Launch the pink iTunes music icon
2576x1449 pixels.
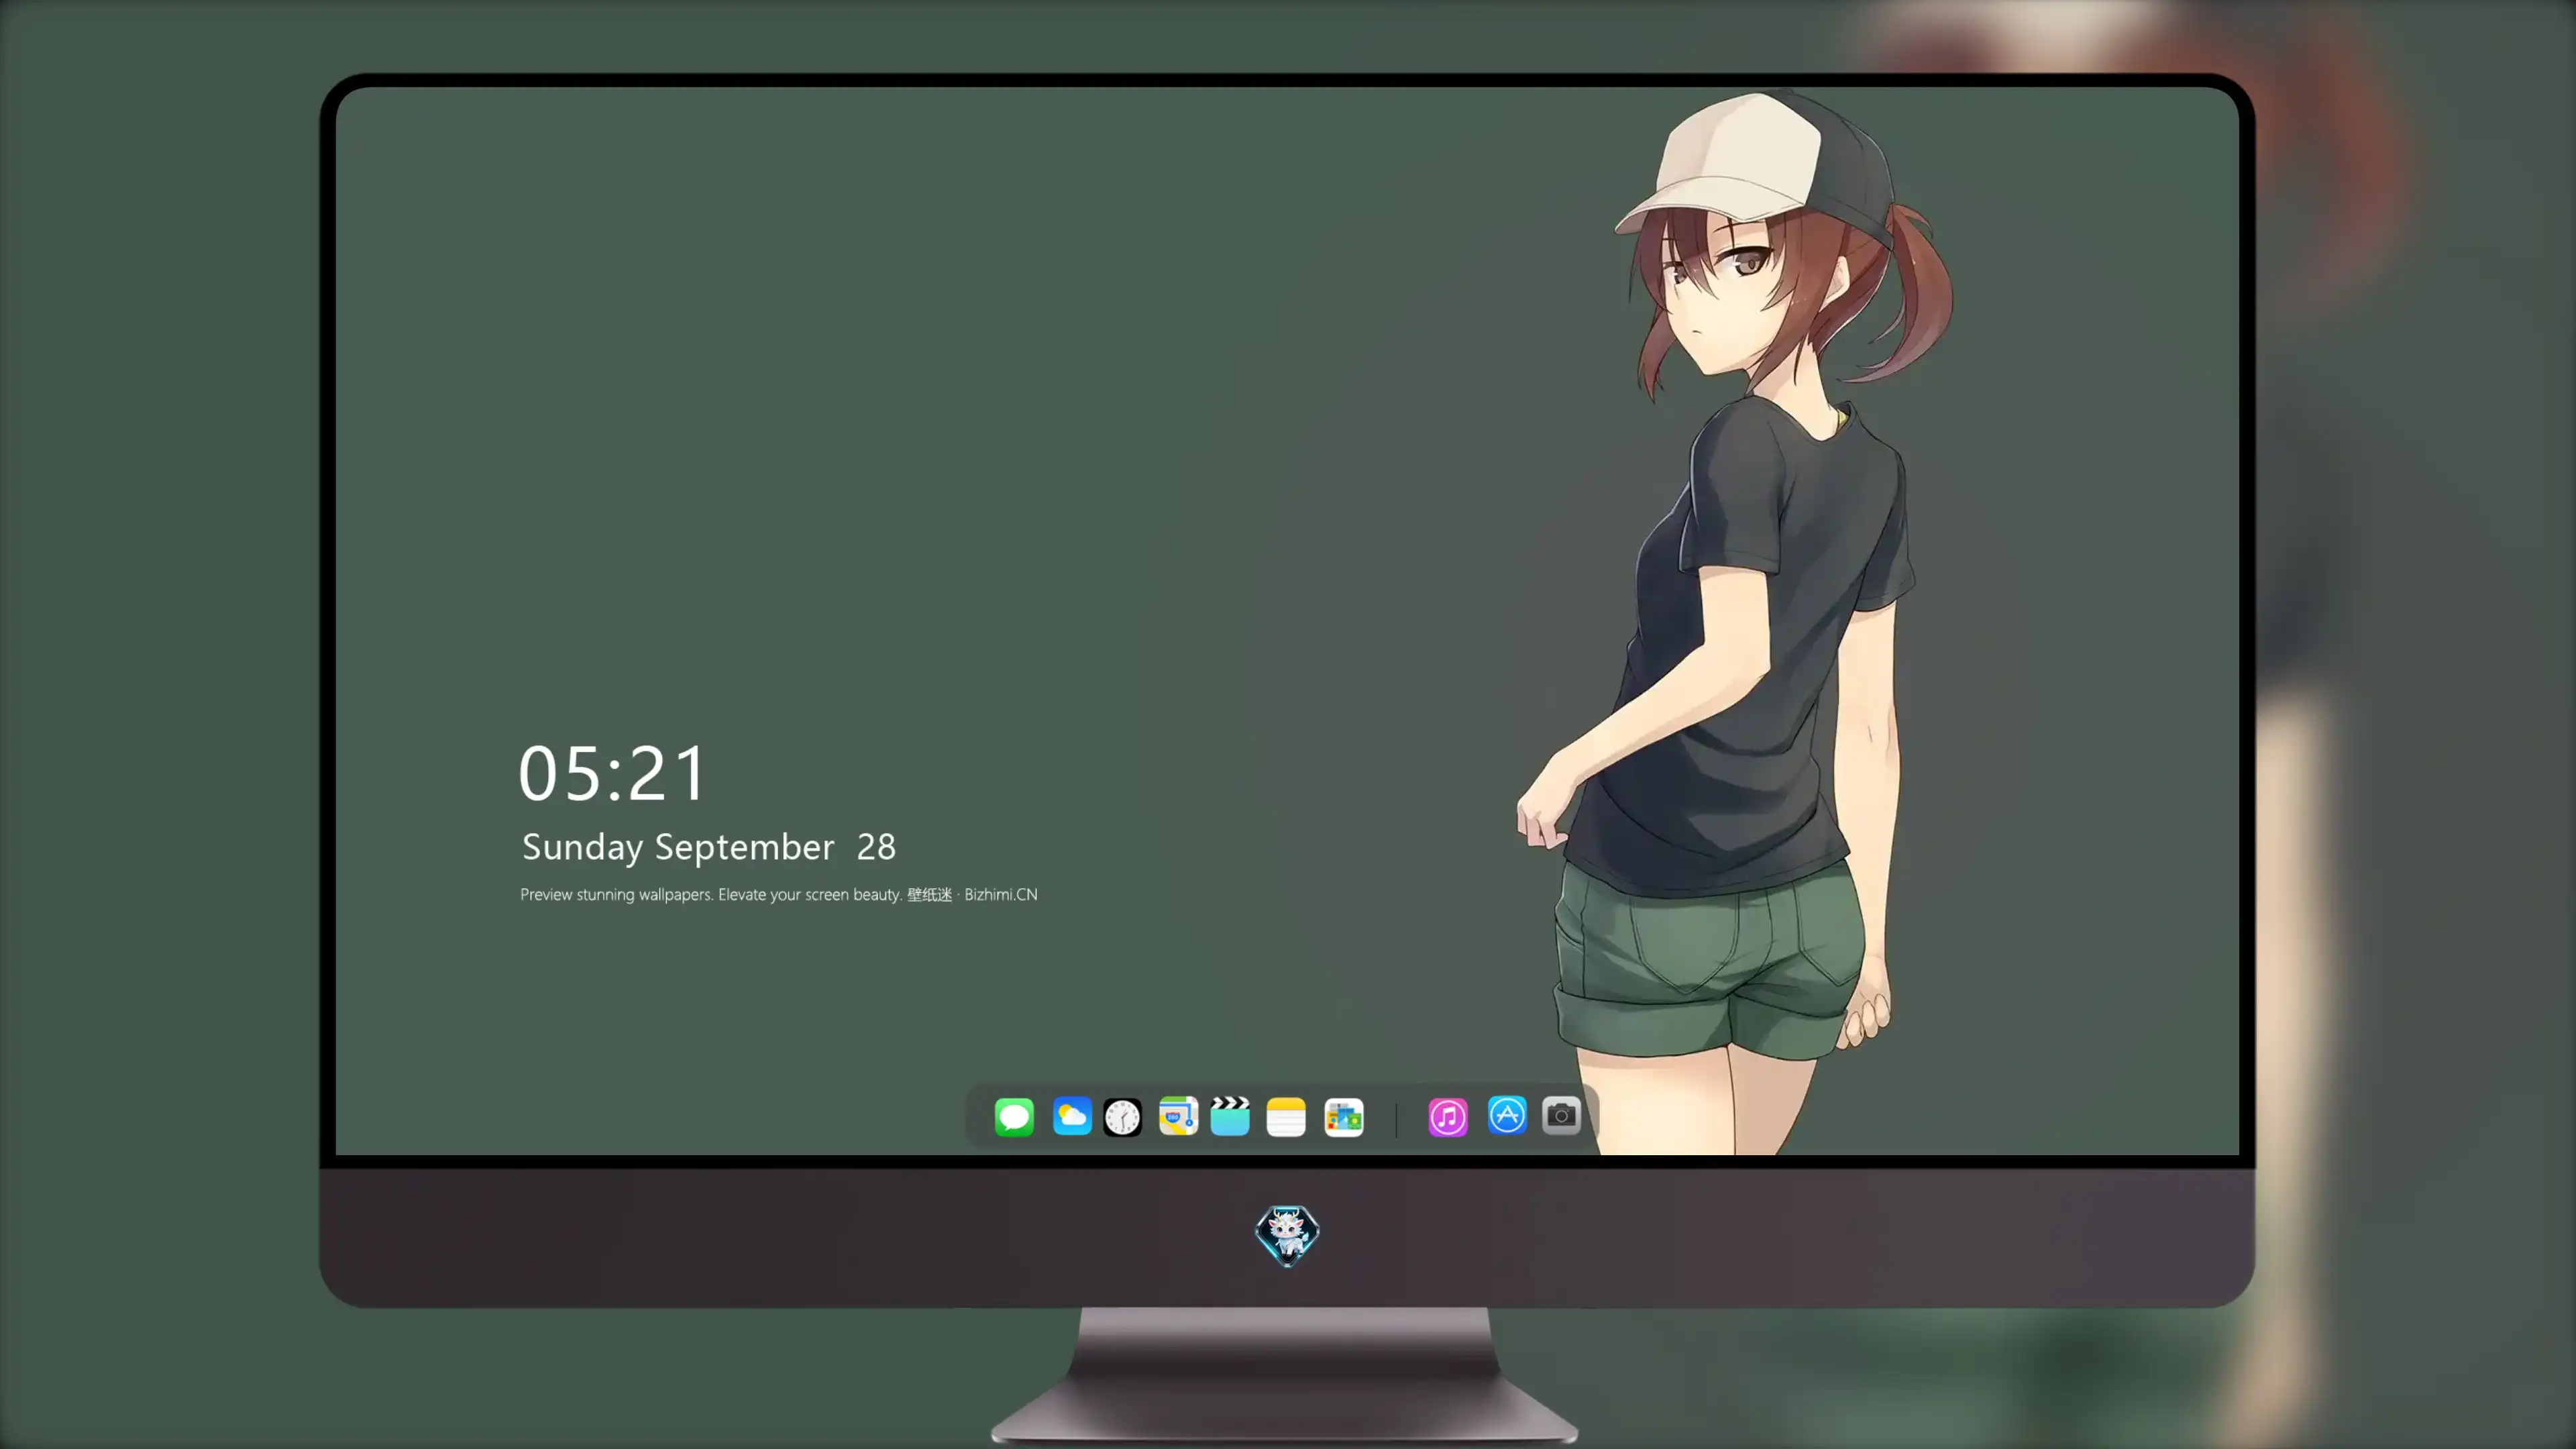pos(1448,1116)
